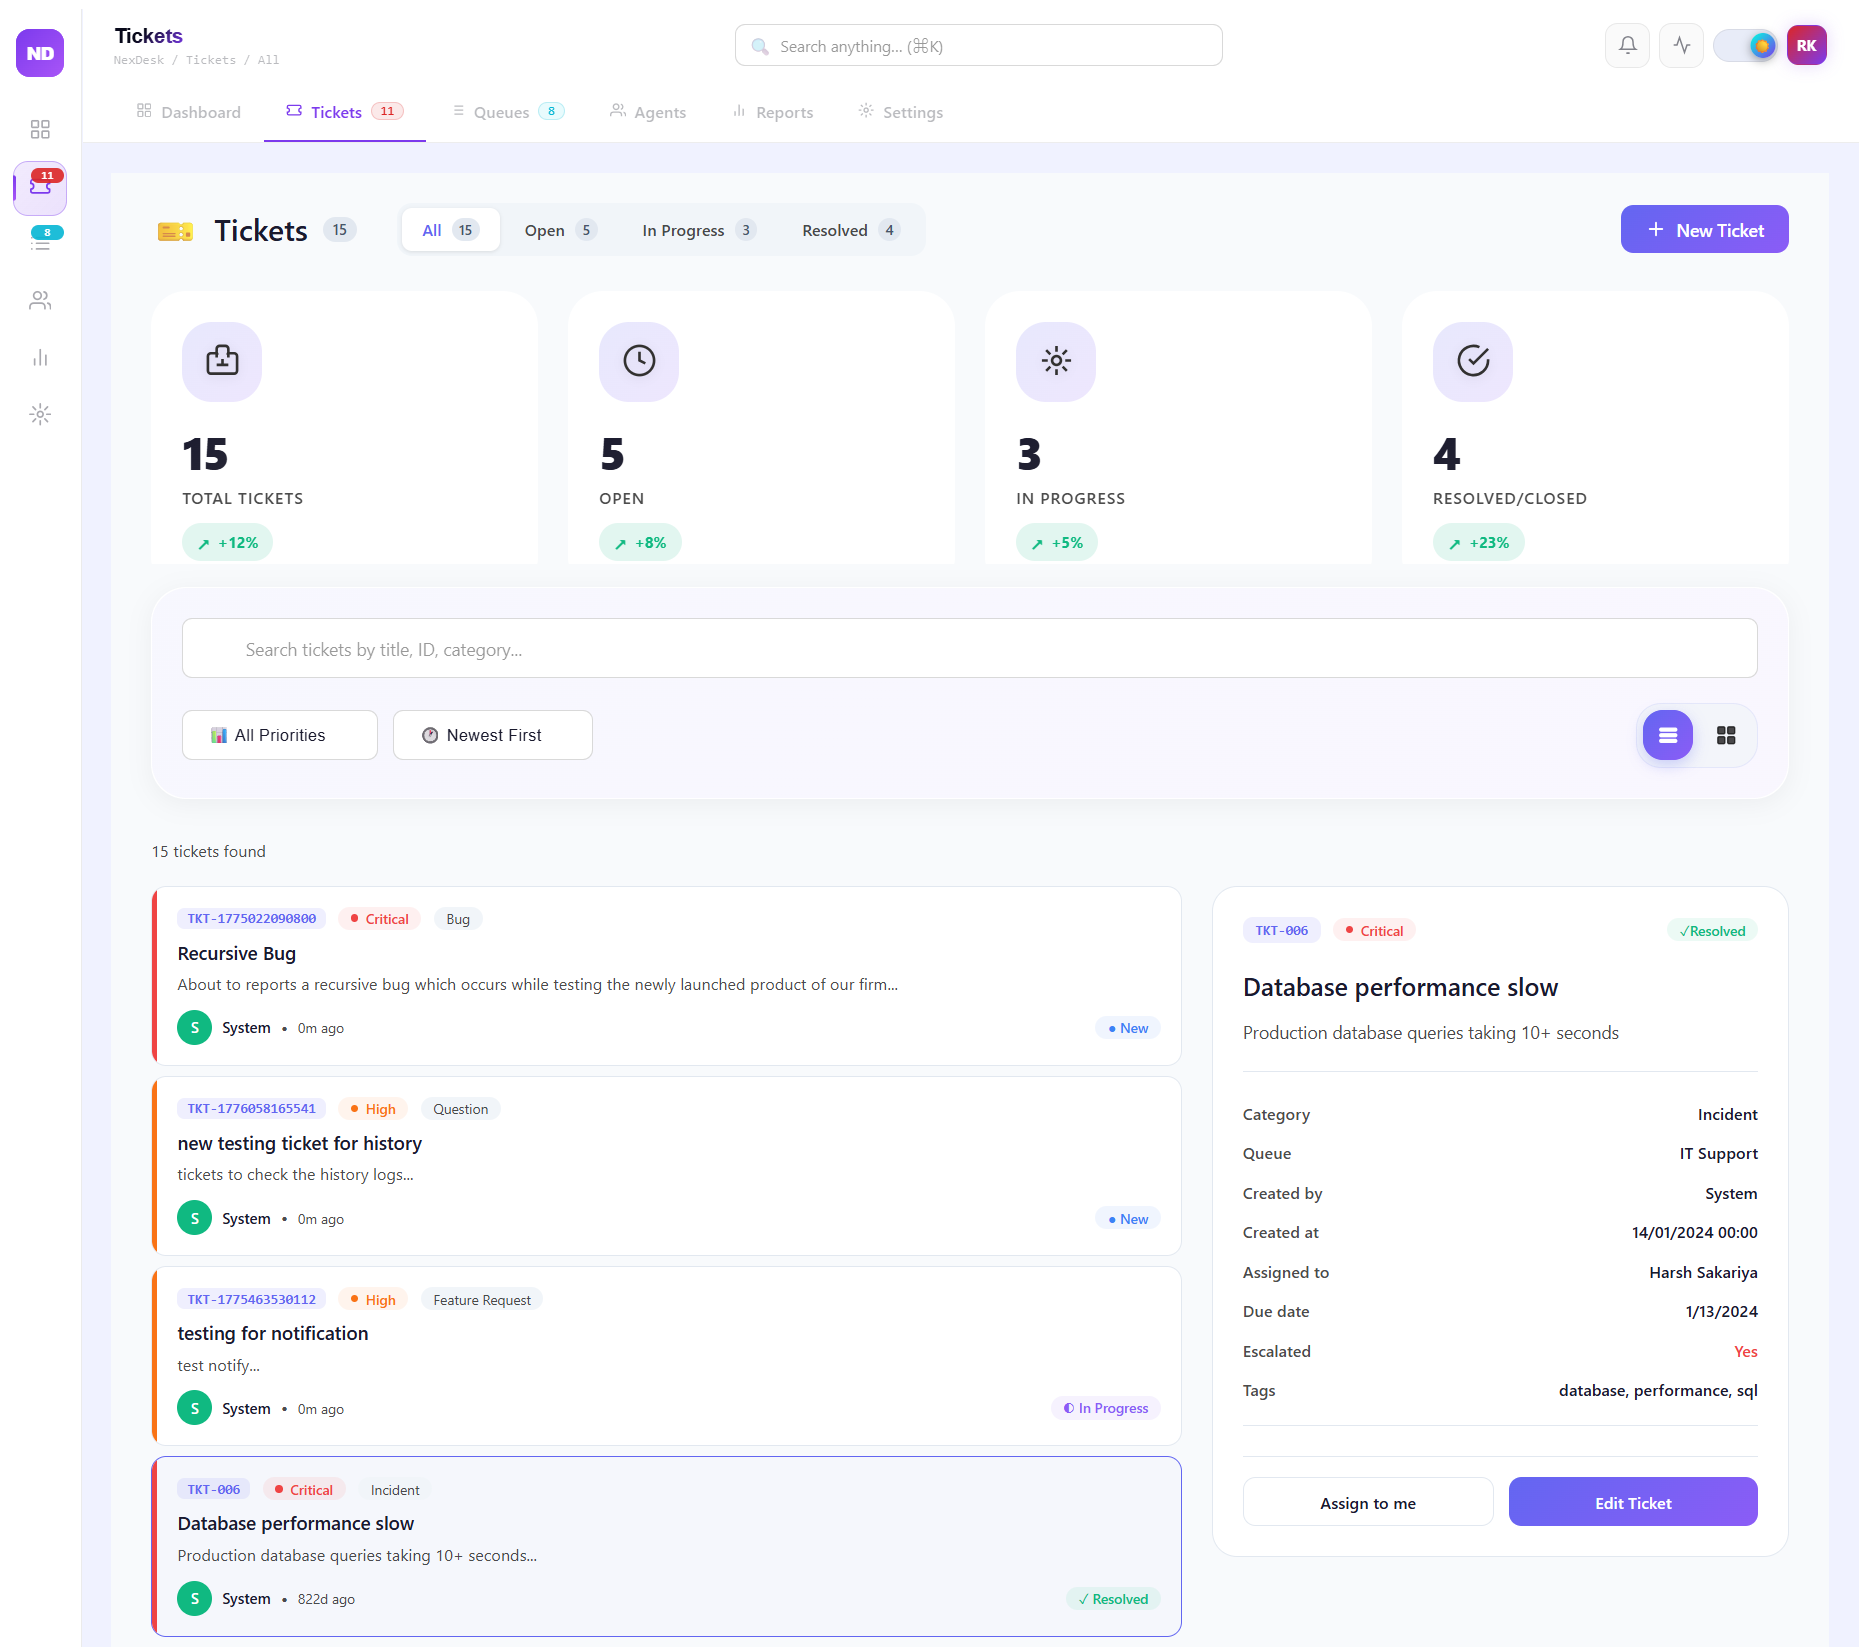This screenshot has width=1859, height=1647.
Task: Open the Dashboard grid icon in sidebar
Action: 40,128
